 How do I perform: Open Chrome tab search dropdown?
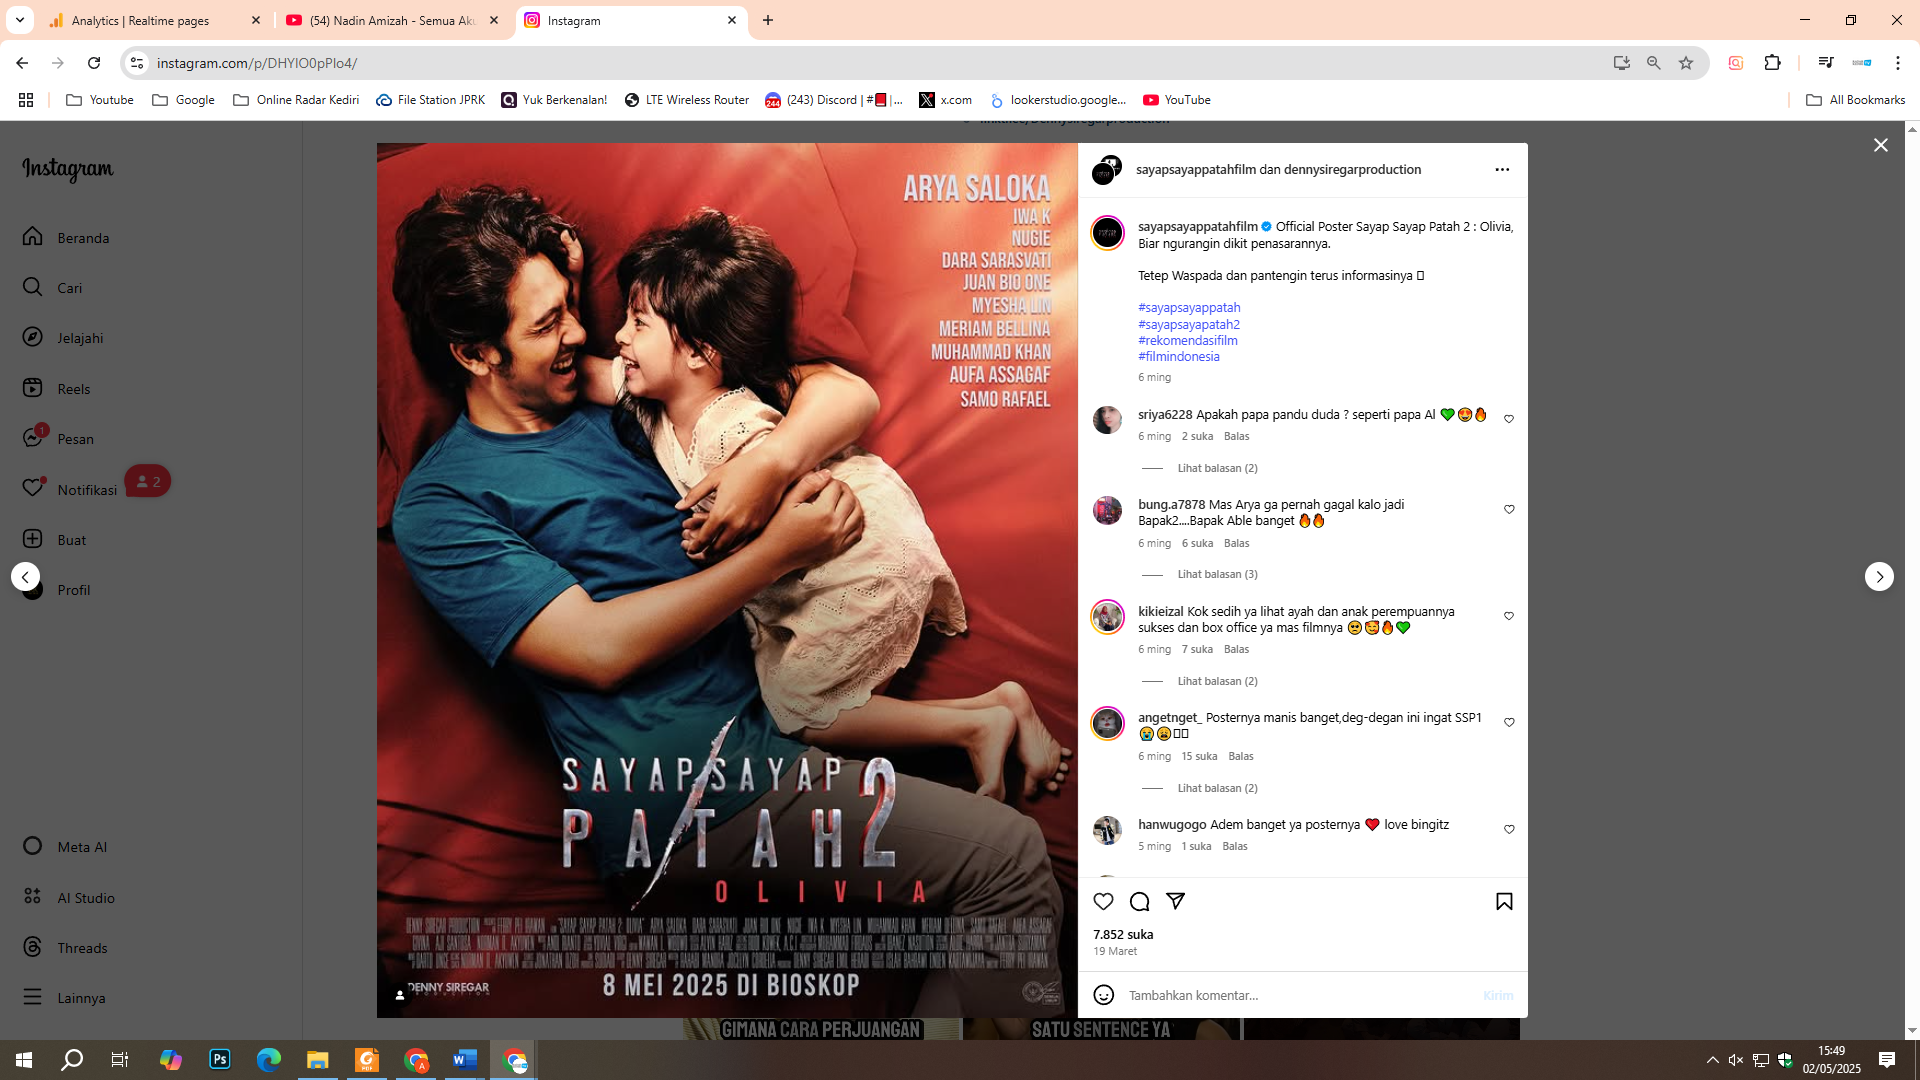tap(19, 20)
